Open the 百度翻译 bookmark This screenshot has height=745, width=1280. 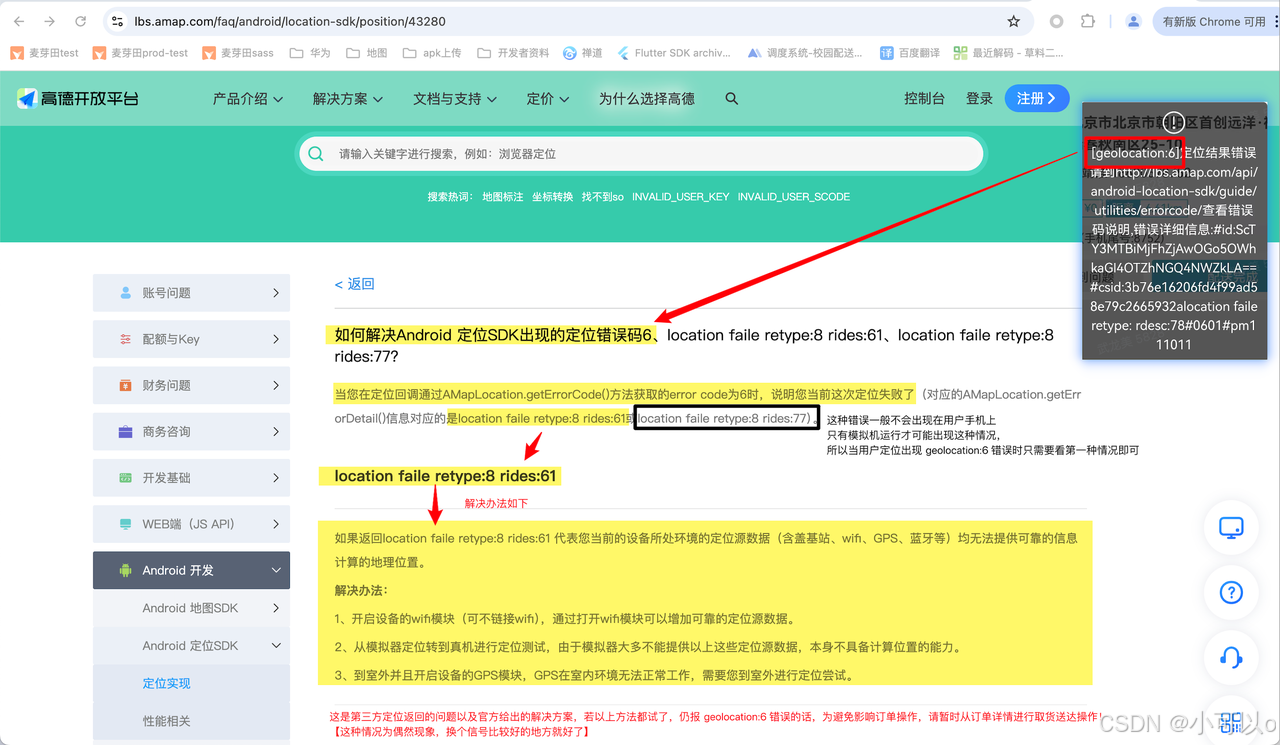tap(910, 53)
